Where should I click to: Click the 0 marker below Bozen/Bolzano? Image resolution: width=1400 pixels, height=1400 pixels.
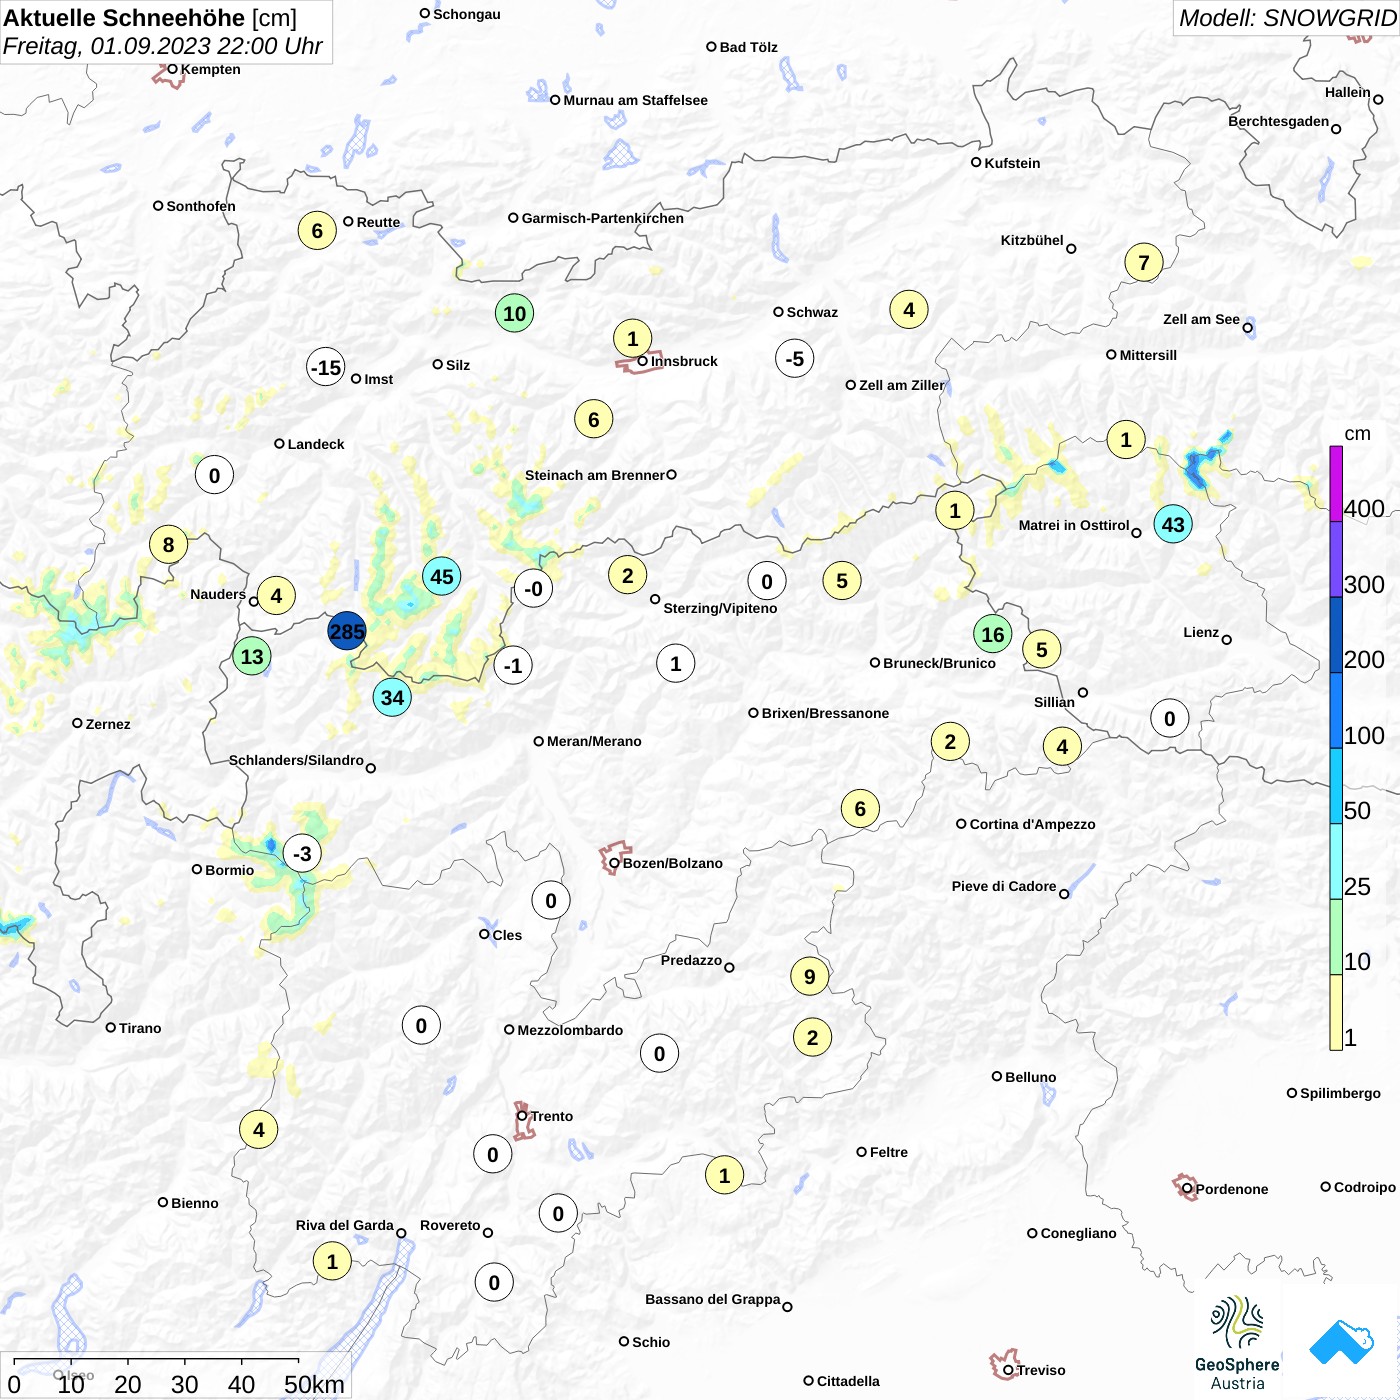550,900
